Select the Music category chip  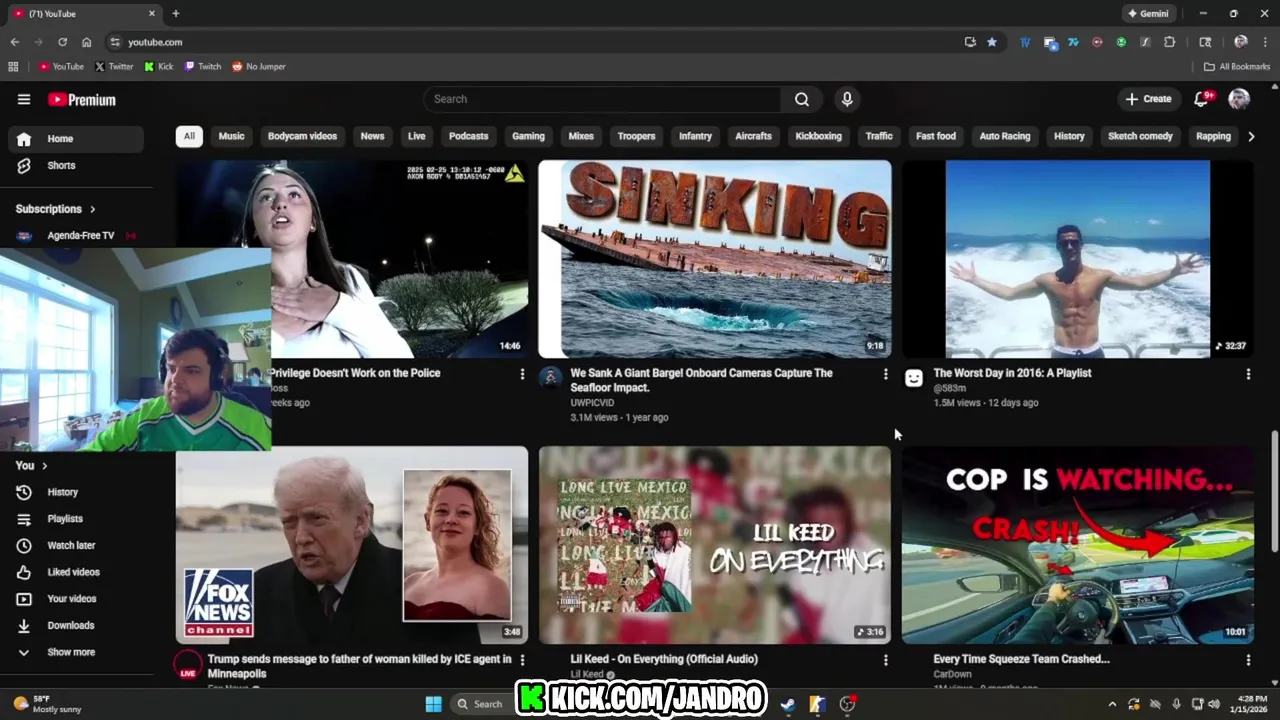point(231,136)
